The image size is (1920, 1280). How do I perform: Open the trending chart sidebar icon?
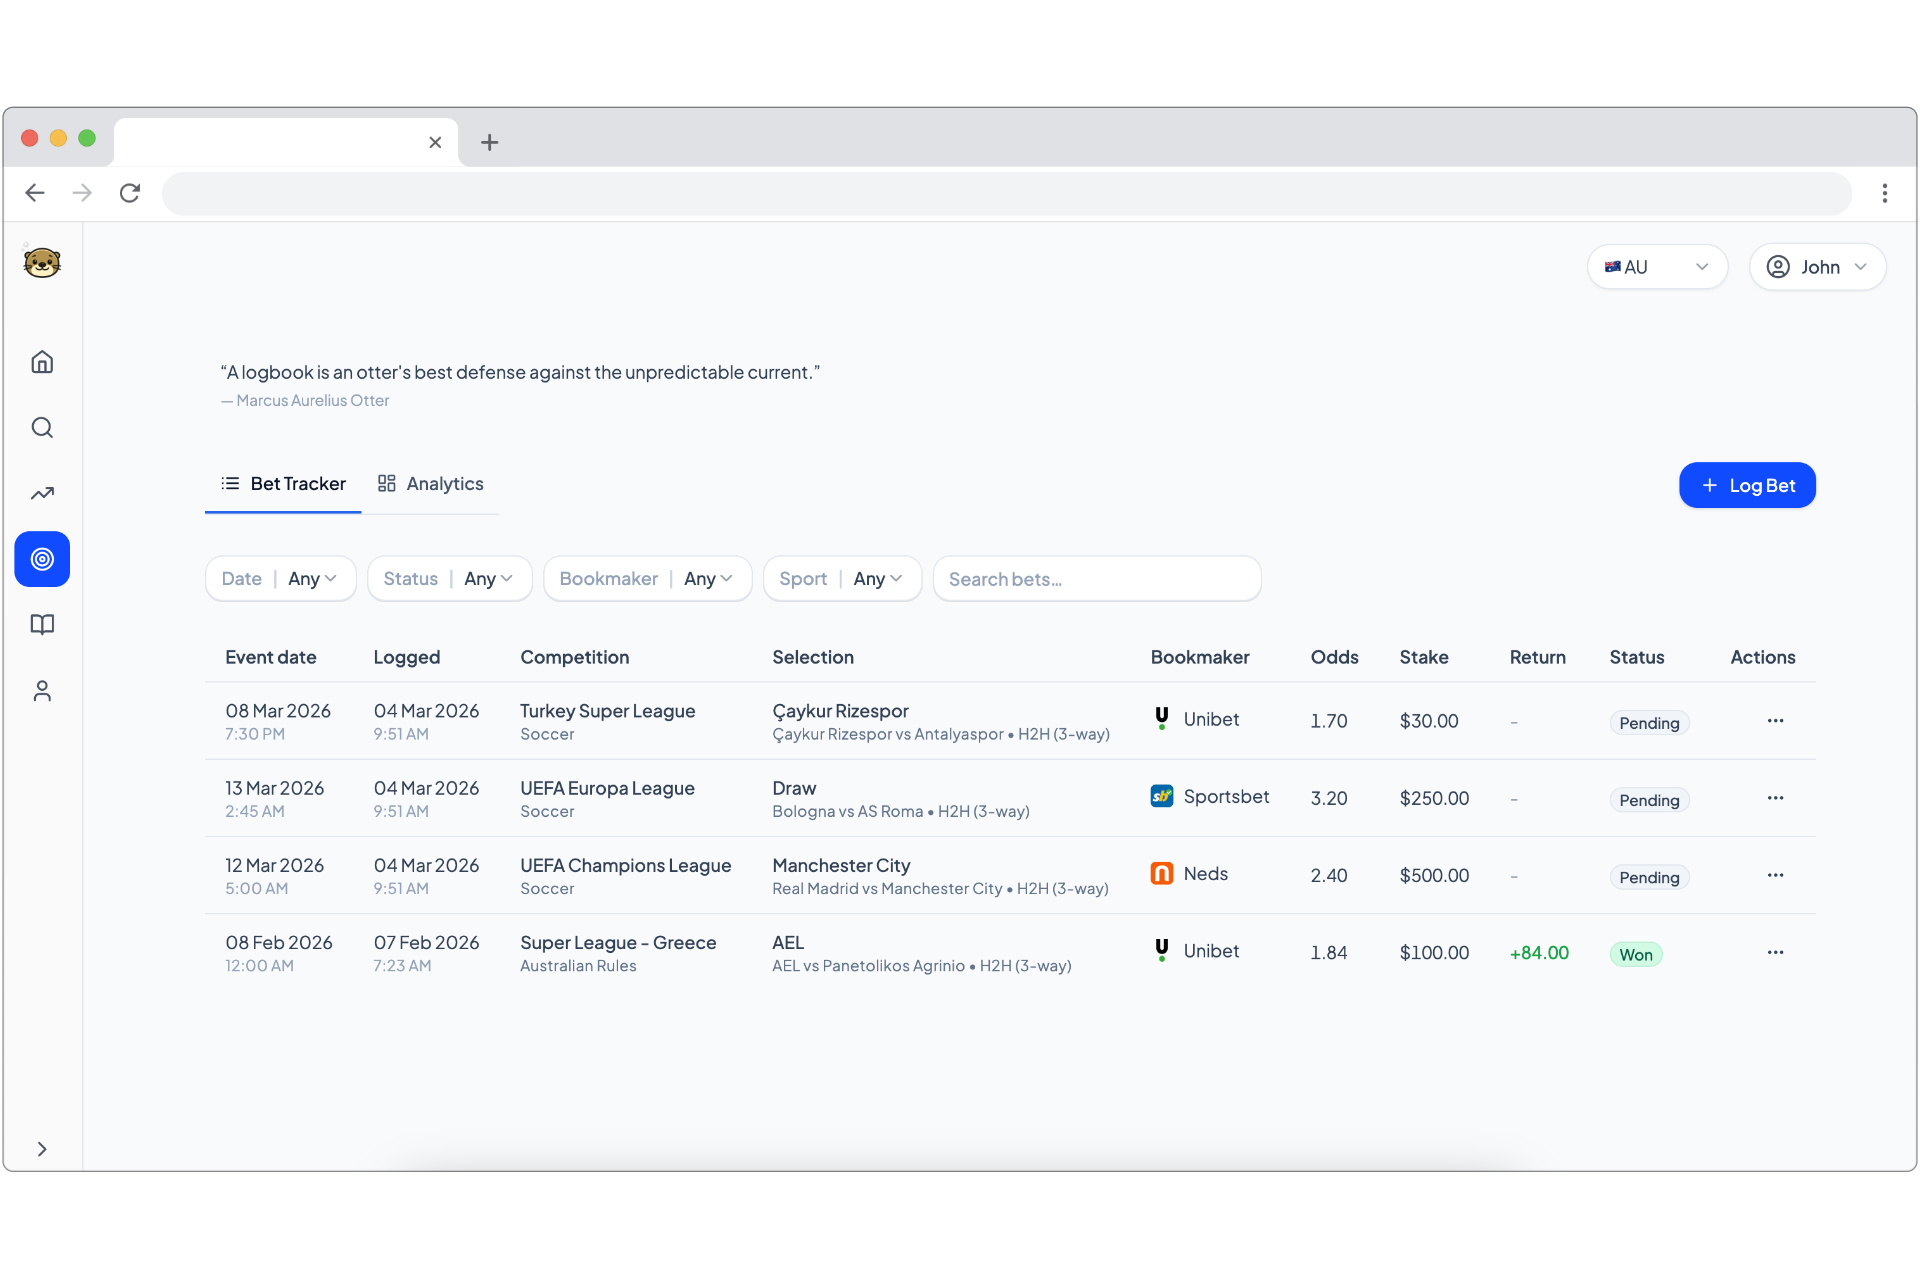click(x=42, y=493)
